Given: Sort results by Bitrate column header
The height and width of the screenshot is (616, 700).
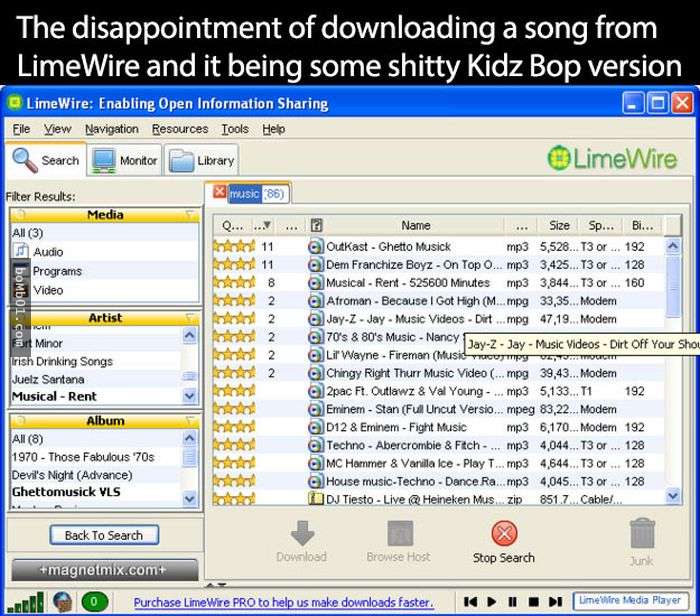Looking at the screenshot, I should pyautogui.click(x=642, y=225).
